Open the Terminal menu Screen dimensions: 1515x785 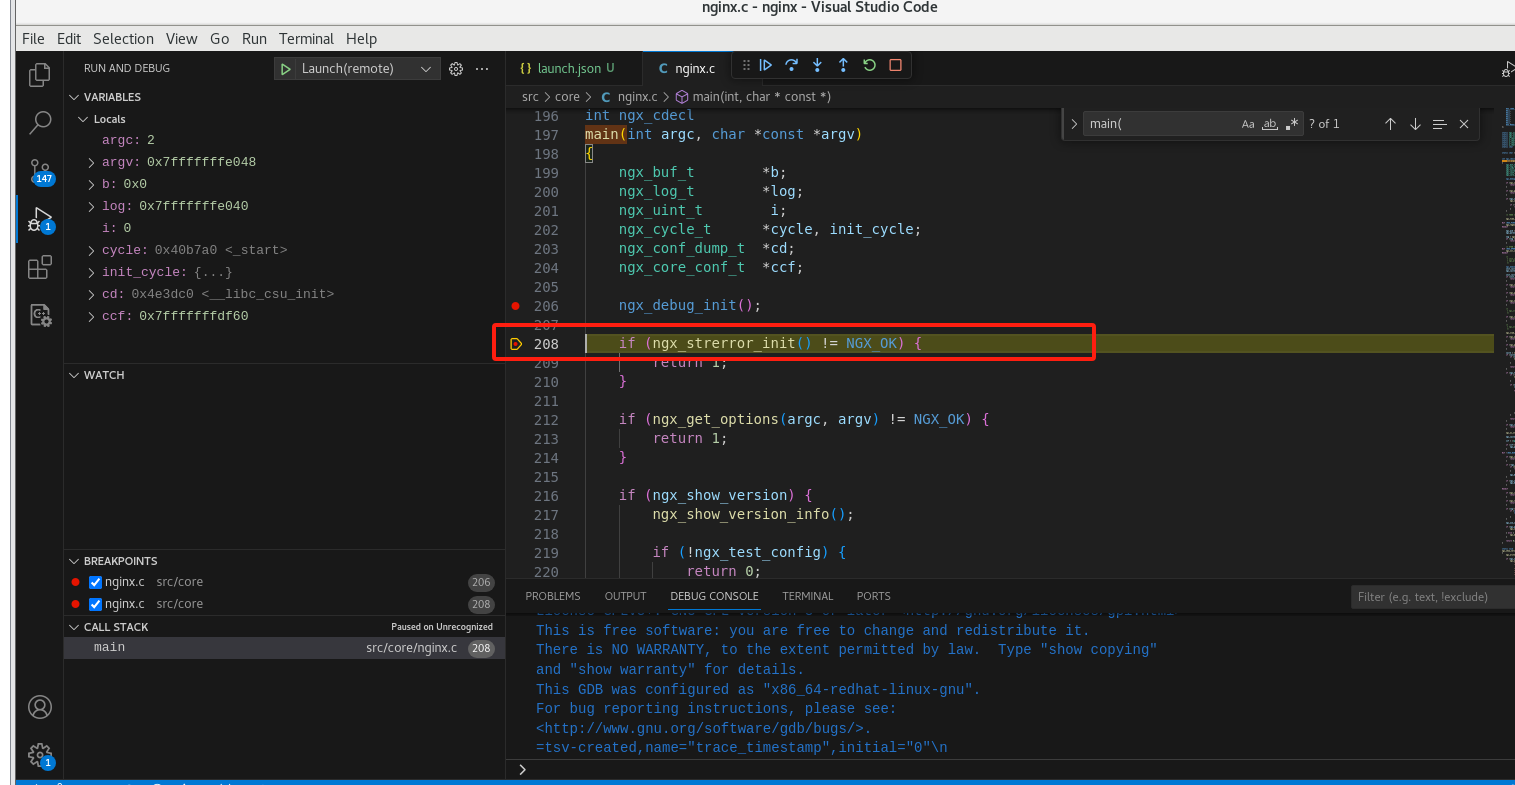(x=306, y=39)
